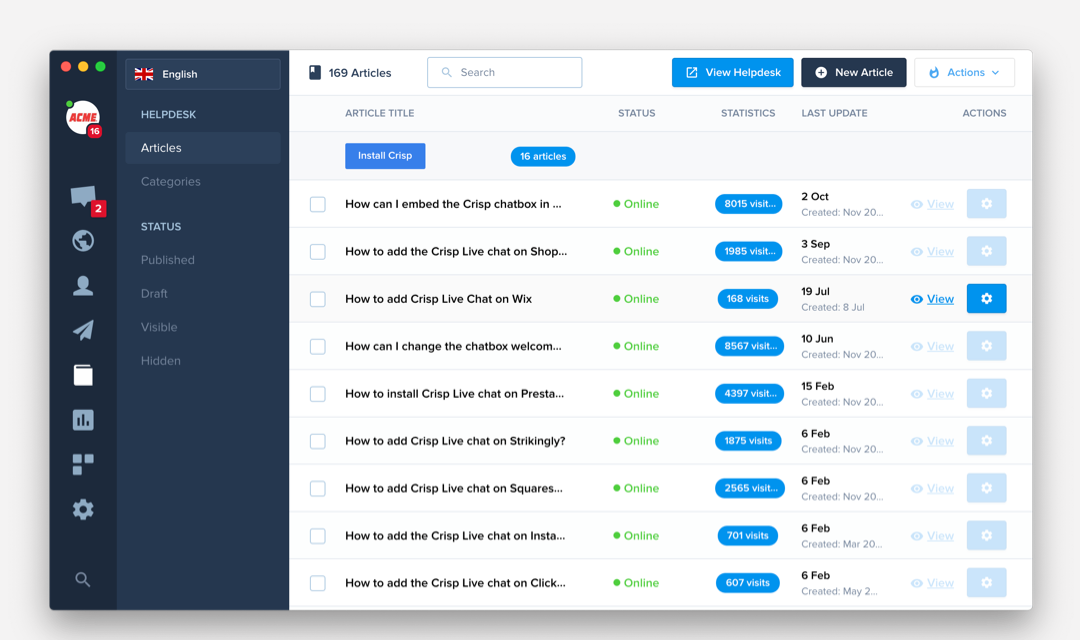
Task: Click eye icon on the Wix article row
Action: click(917, 299)
